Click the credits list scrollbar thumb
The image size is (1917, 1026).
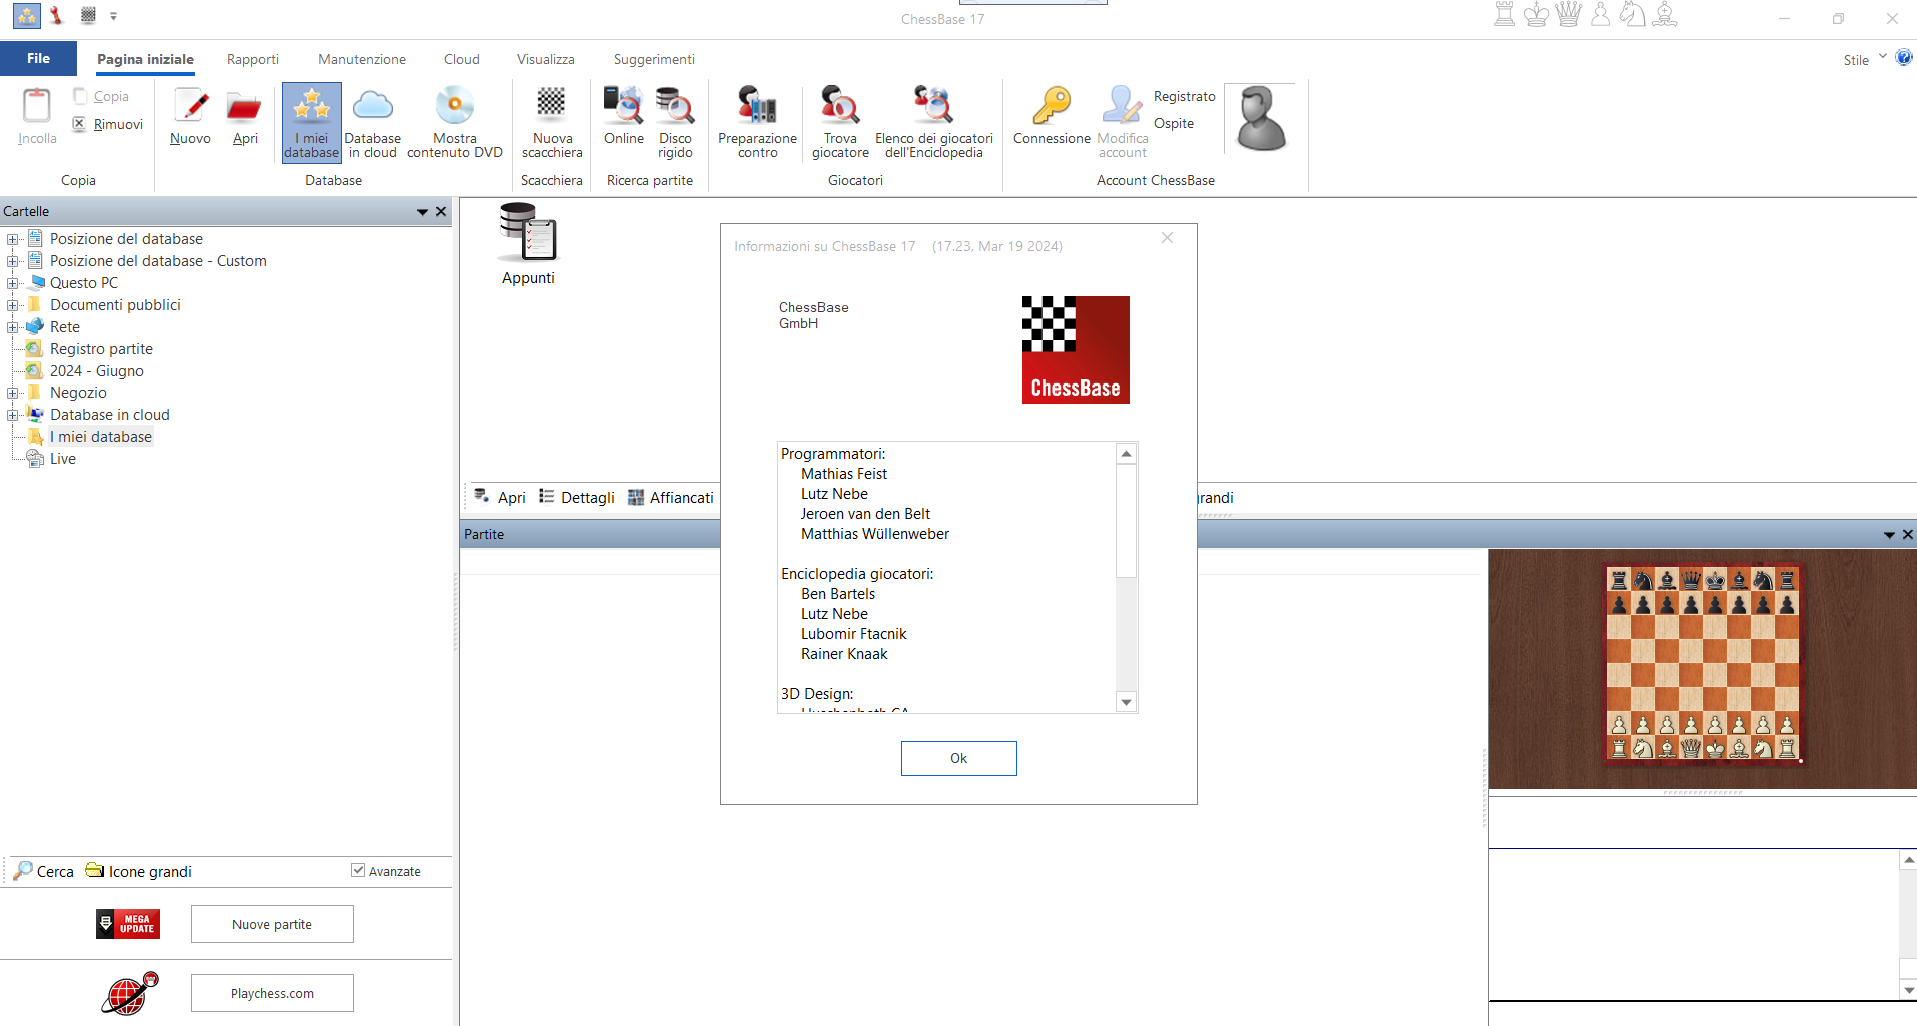(x=1127, y=520)
